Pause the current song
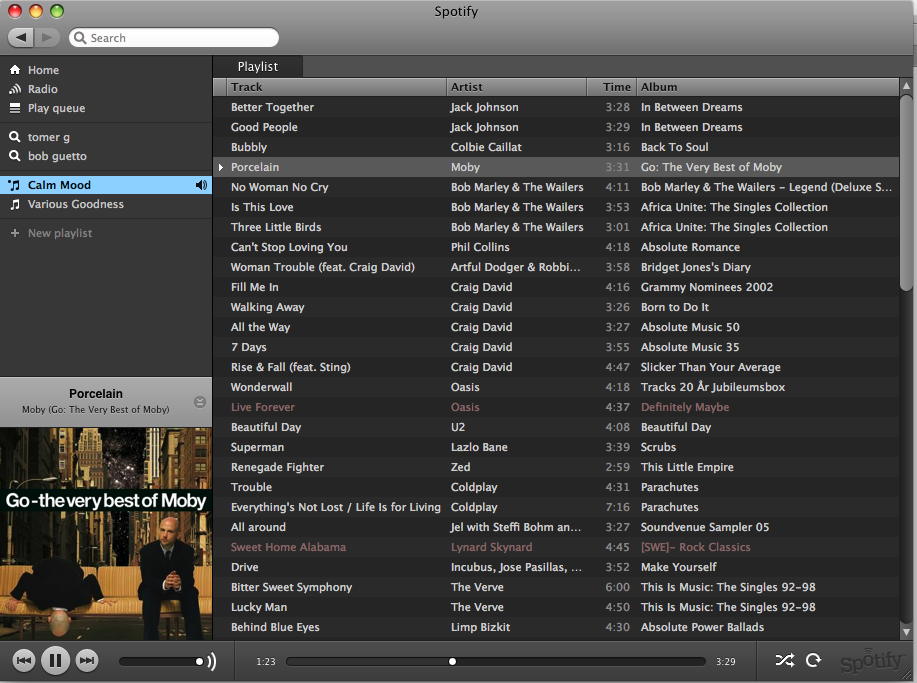The height and width of the screenshot is (683, 917). (56, 661)
